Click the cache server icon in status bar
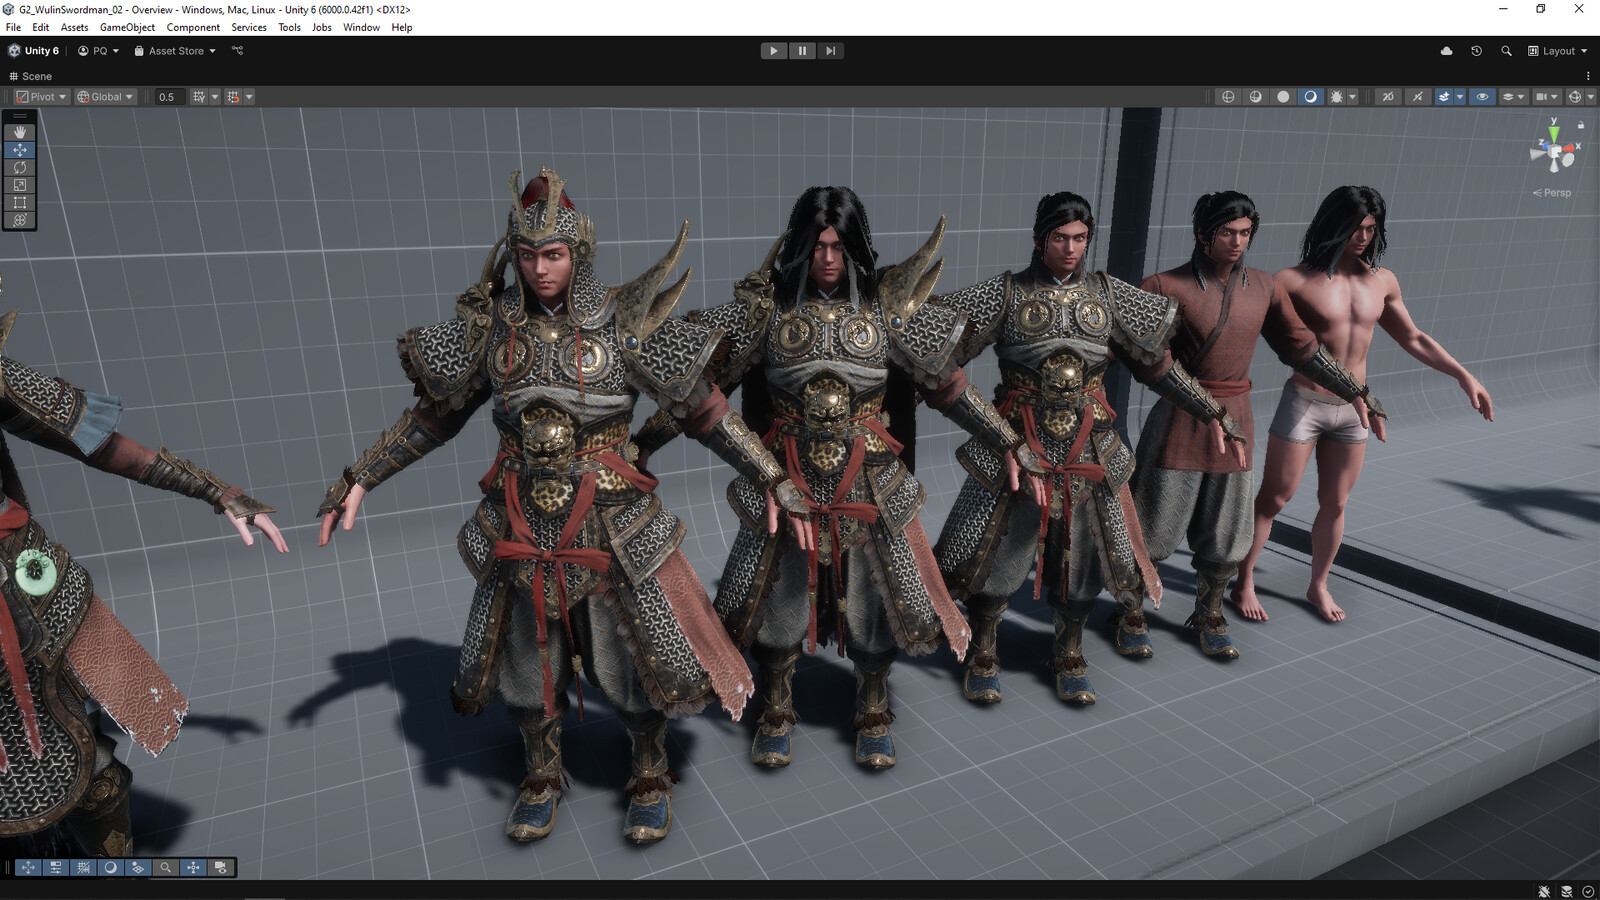The width and height of the screenshot is (1600, 900). point(1566,891)
